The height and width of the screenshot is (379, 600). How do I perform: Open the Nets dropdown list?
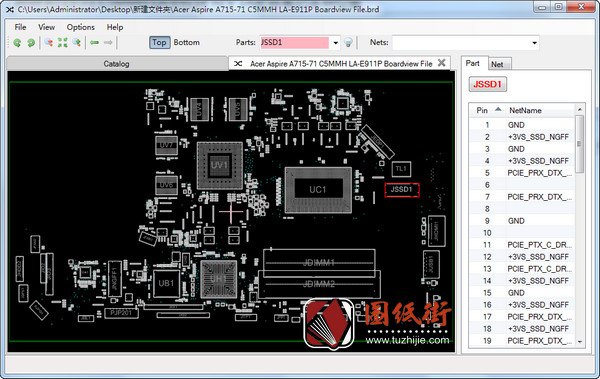pos(534,43)
